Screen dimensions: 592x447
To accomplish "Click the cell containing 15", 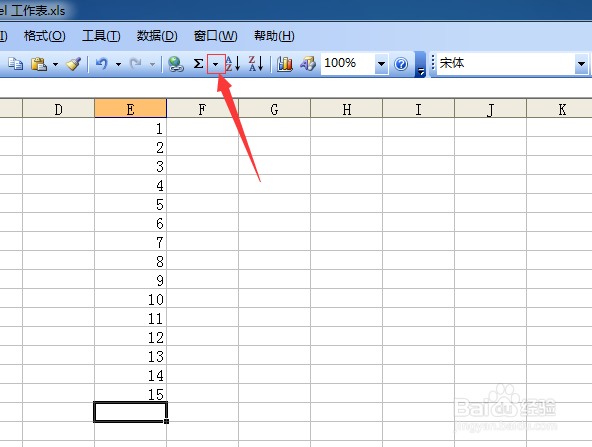I will (x=130, y=393).
